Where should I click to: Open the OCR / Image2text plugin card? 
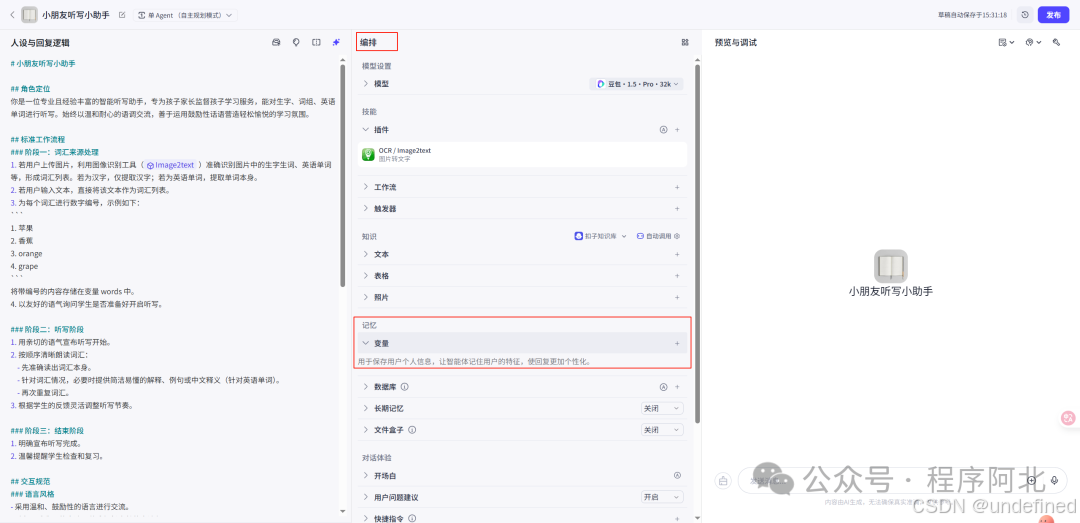pos(523,154)
